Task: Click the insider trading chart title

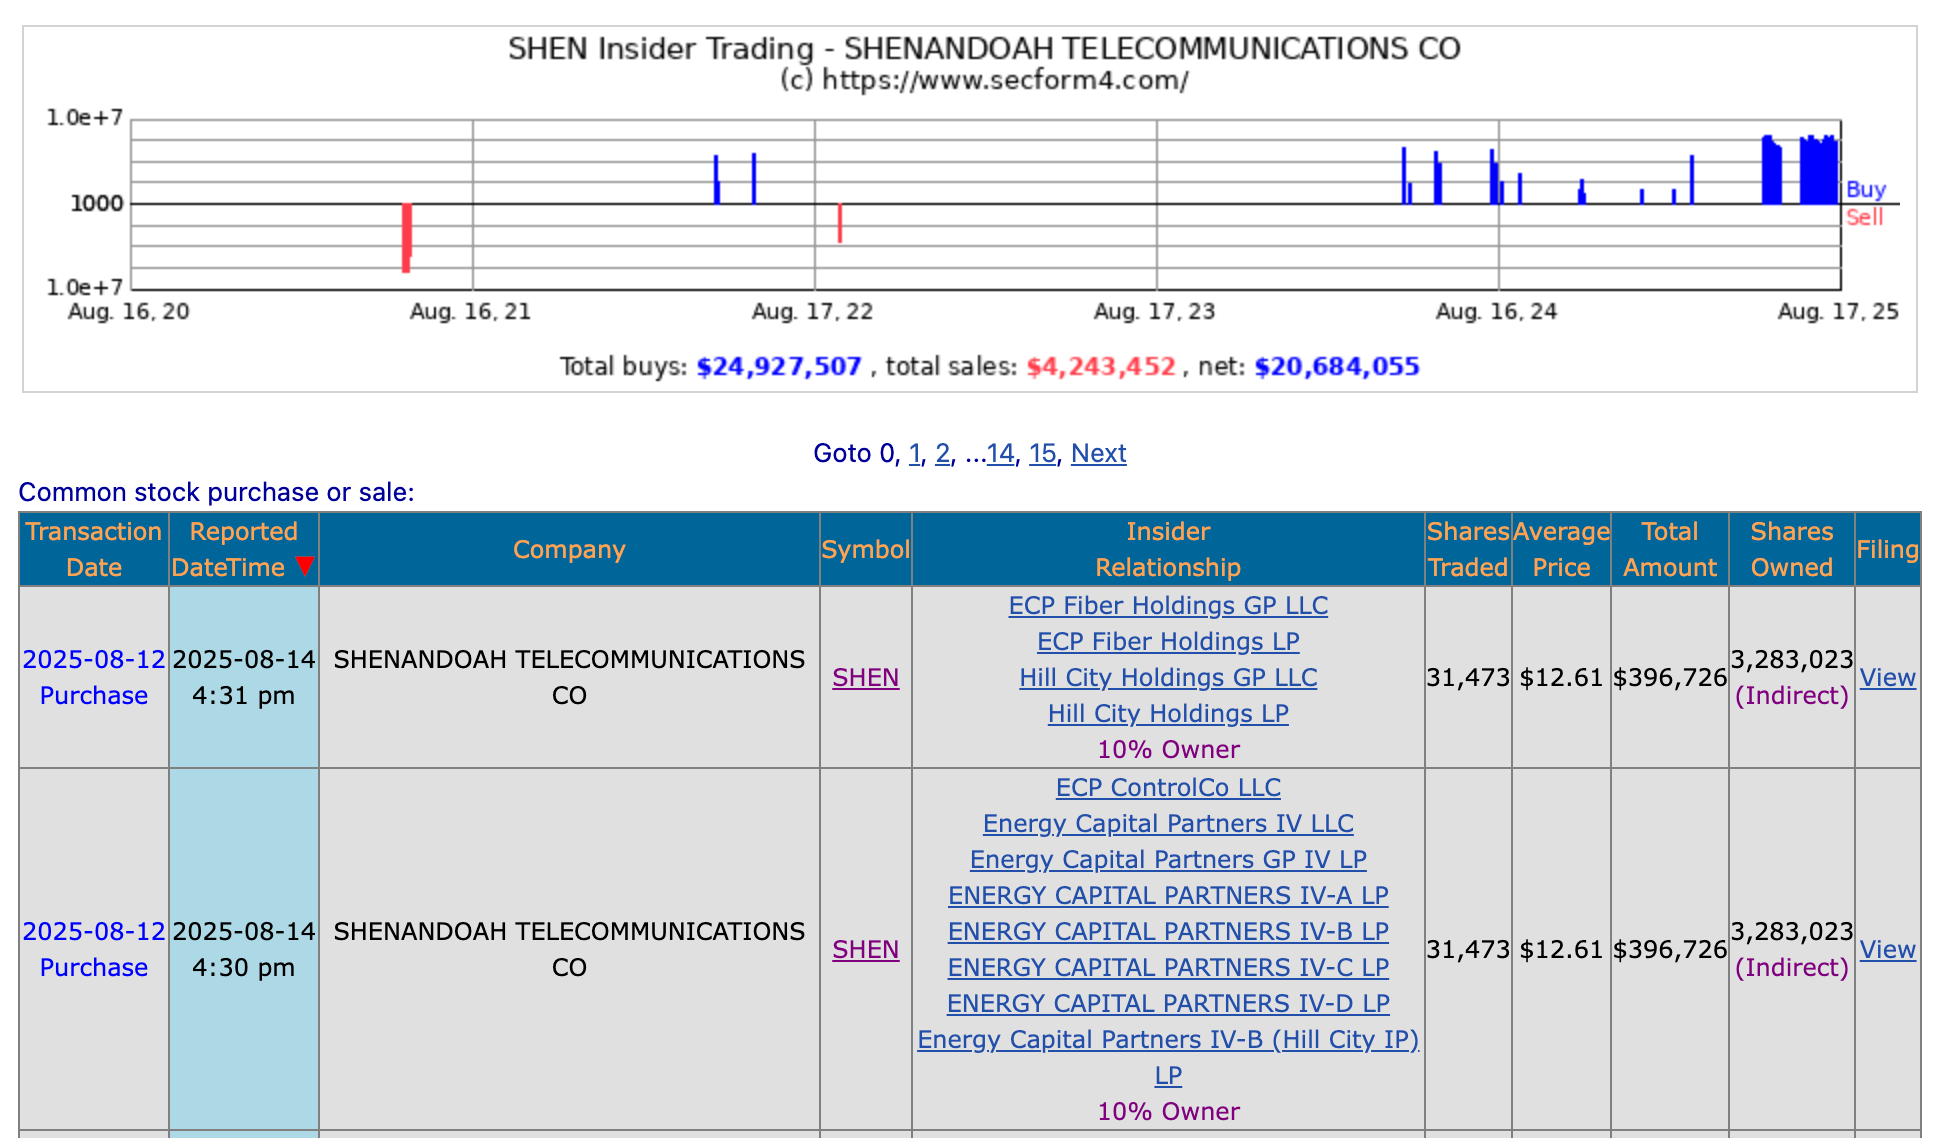Action: (x=983, y=49)
